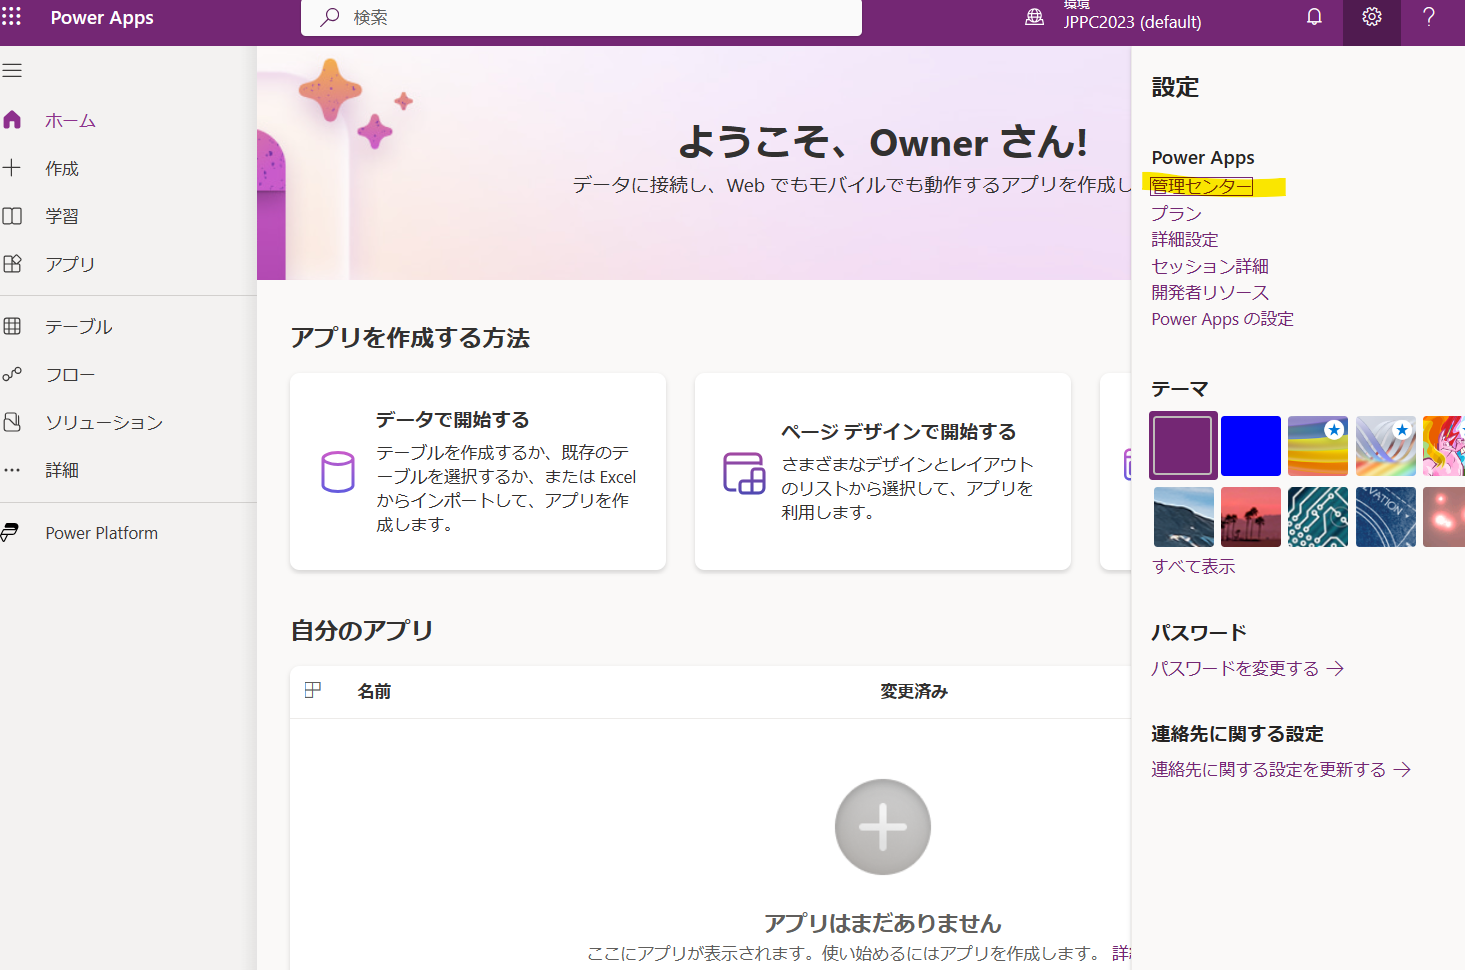This screenshot has width=1465, height=970.
Task: Select 作成 in the navigation menu
Action: [62, 168]
